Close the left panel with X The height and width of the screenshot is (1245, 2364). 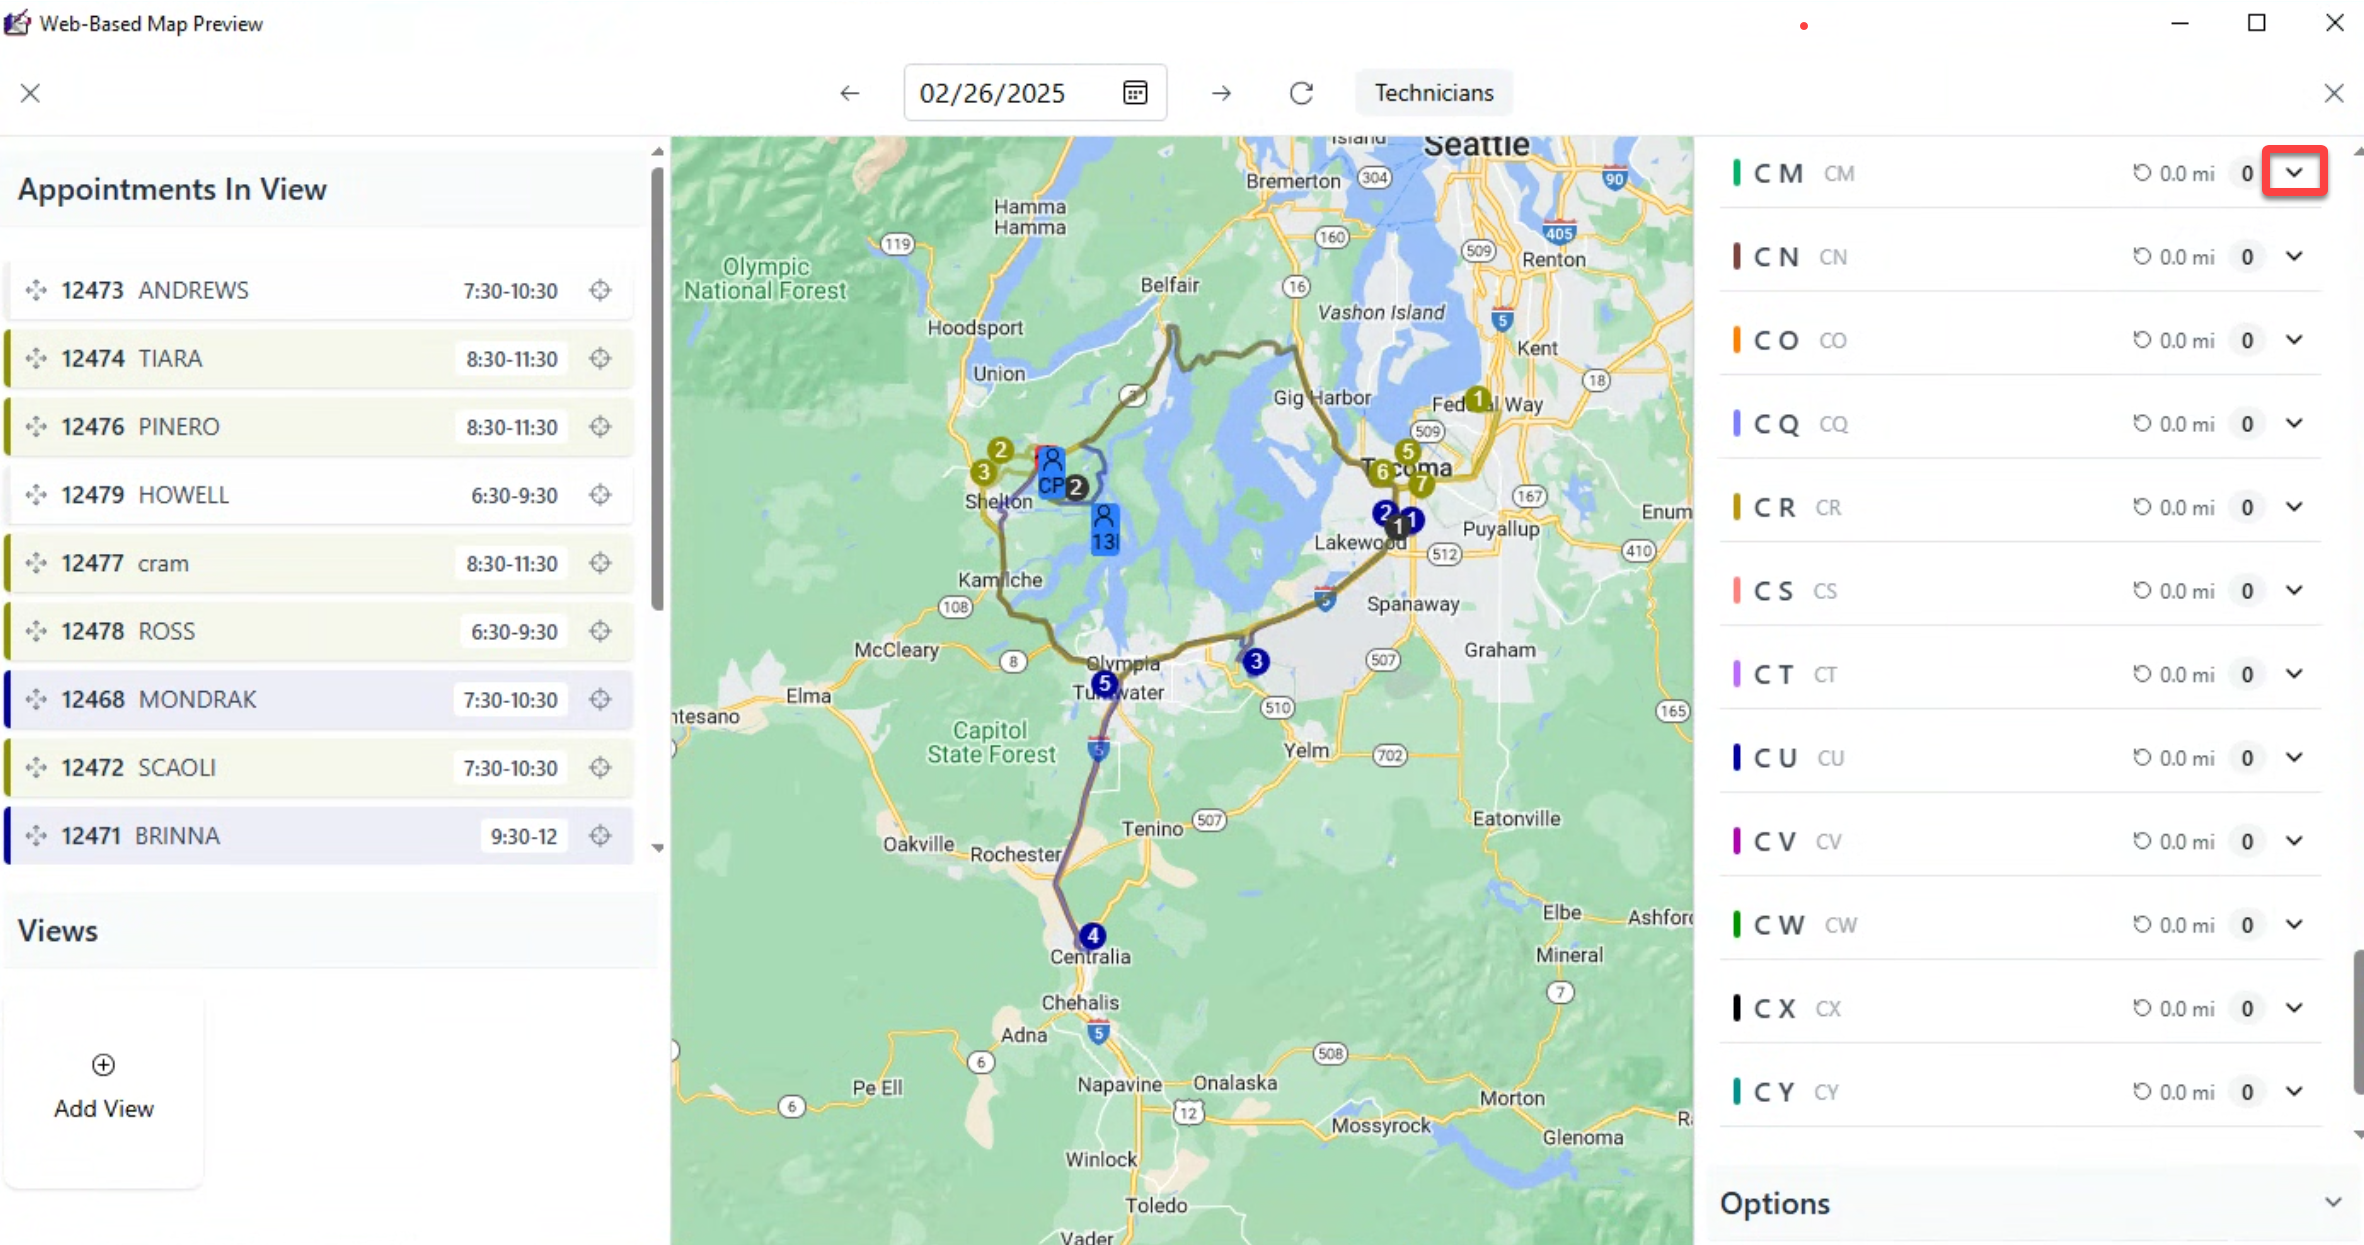(30, 93)
